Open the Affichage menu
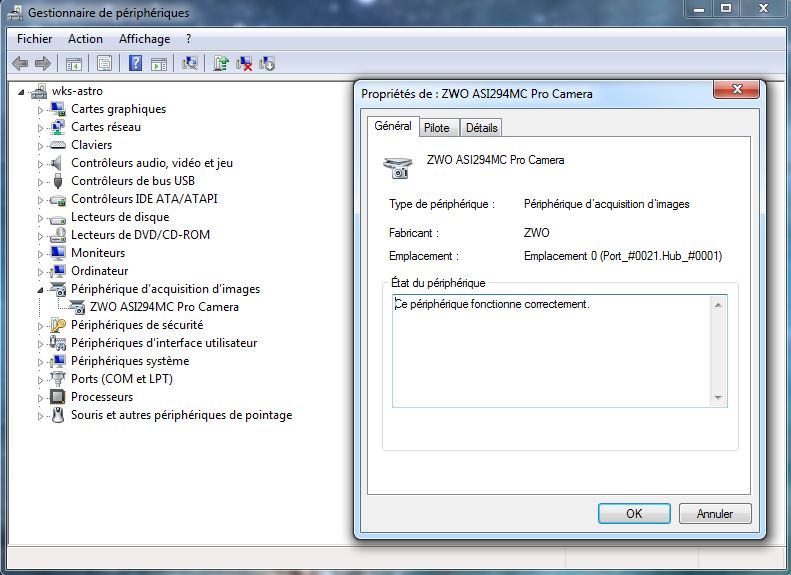Screen dimensions: 791x575 144,39
